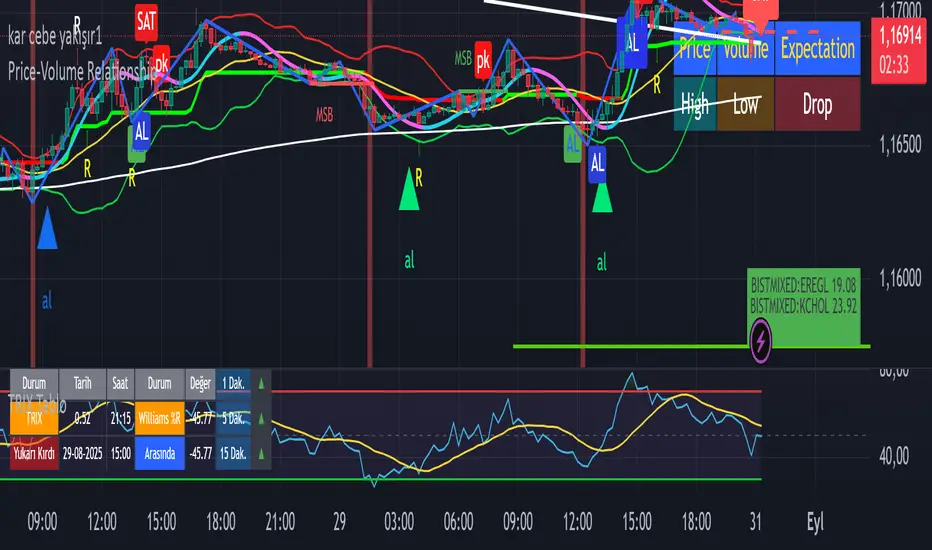Select the red Yukarı Kırdı cell
The width and height of the screenshot is (932, 550).
pyautogui.click(x=34, y=454)
